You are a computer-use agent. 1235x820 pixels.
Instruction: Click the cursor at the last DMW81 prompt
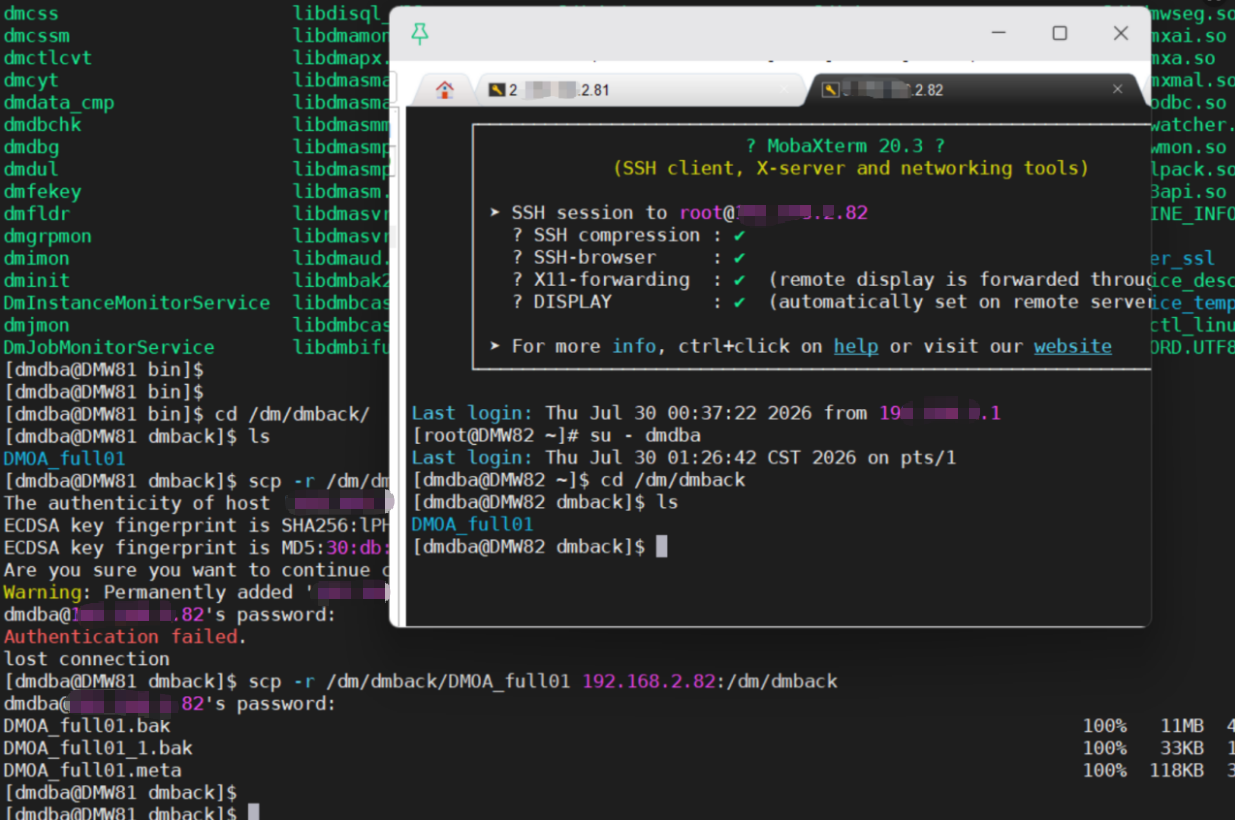253,811
